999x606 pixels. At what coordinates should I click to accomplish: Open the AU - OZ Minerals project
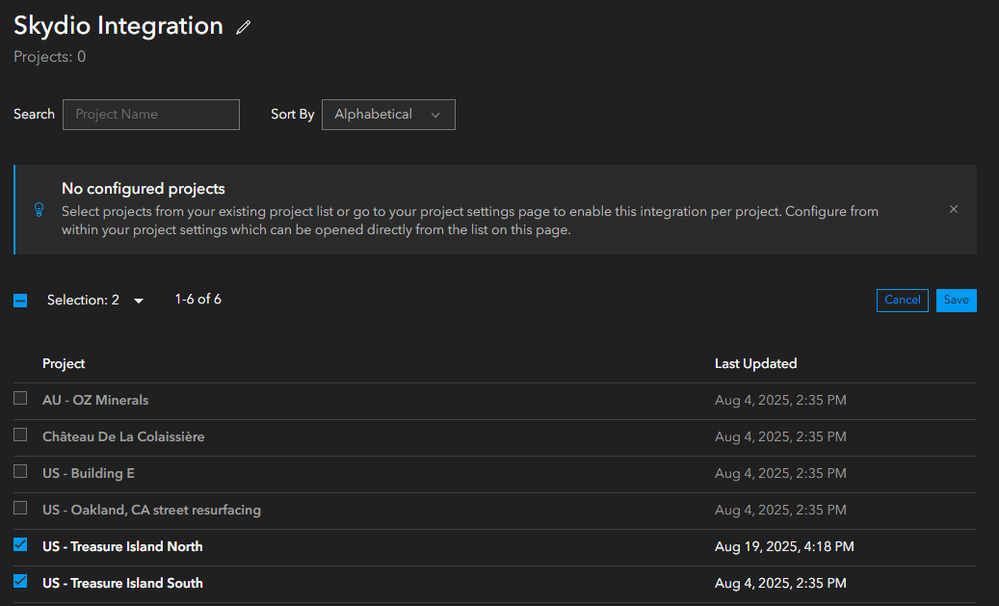[95, 400]
